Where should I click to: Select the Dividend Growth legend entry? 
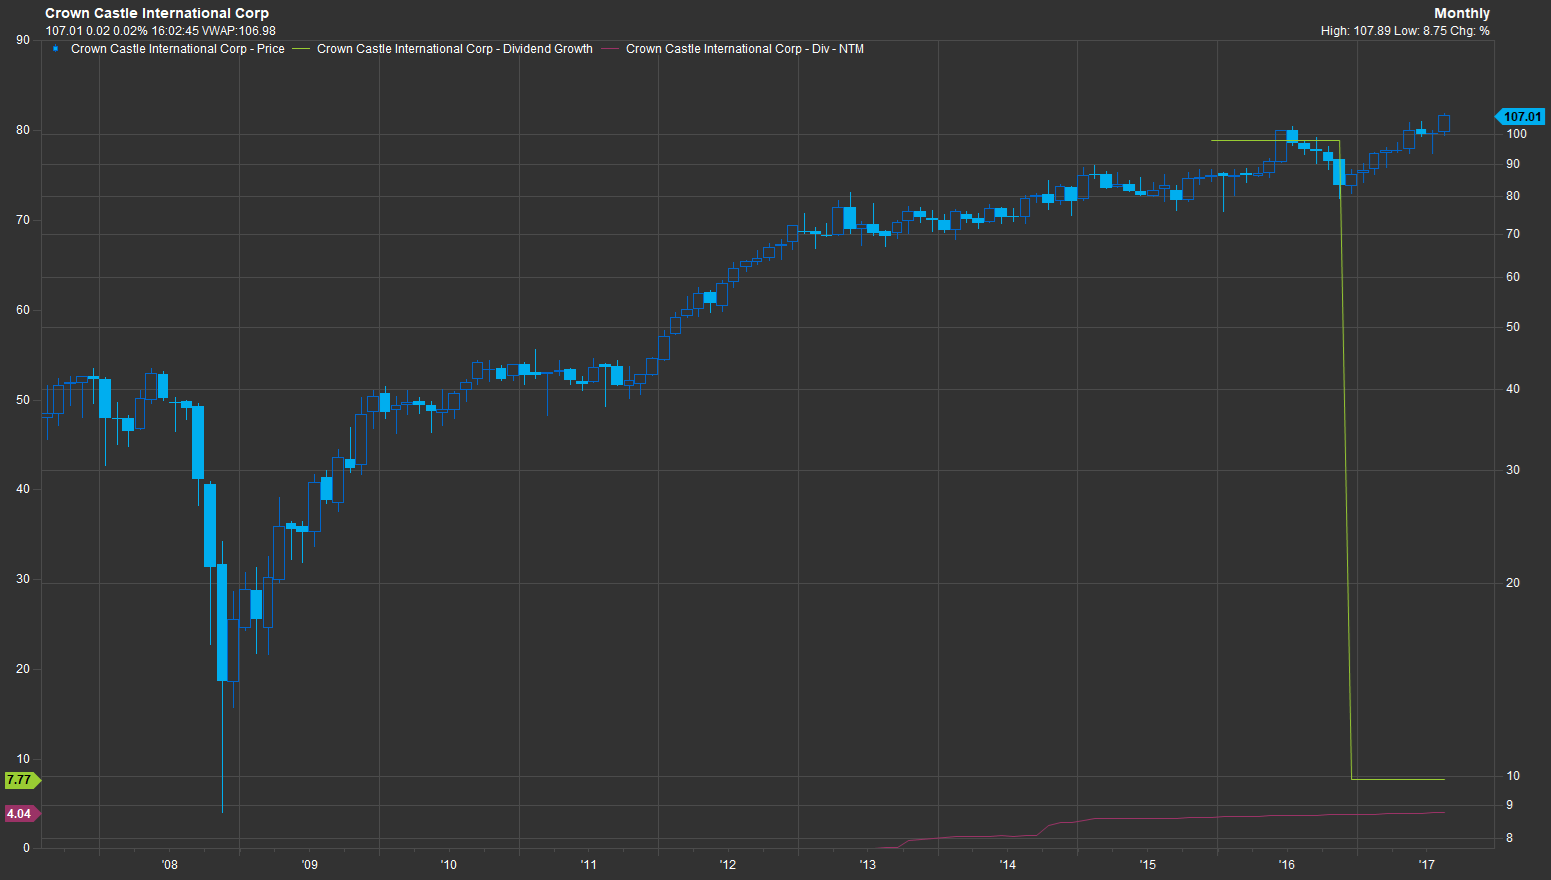click(455, 49)
